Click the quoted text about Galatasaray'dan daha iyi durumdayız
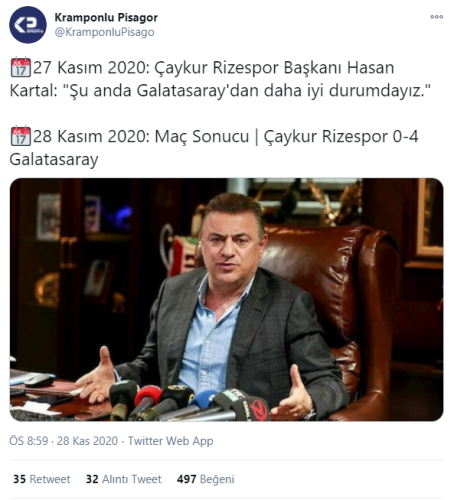This screenshot has width=453, height=500. [247, 90]
